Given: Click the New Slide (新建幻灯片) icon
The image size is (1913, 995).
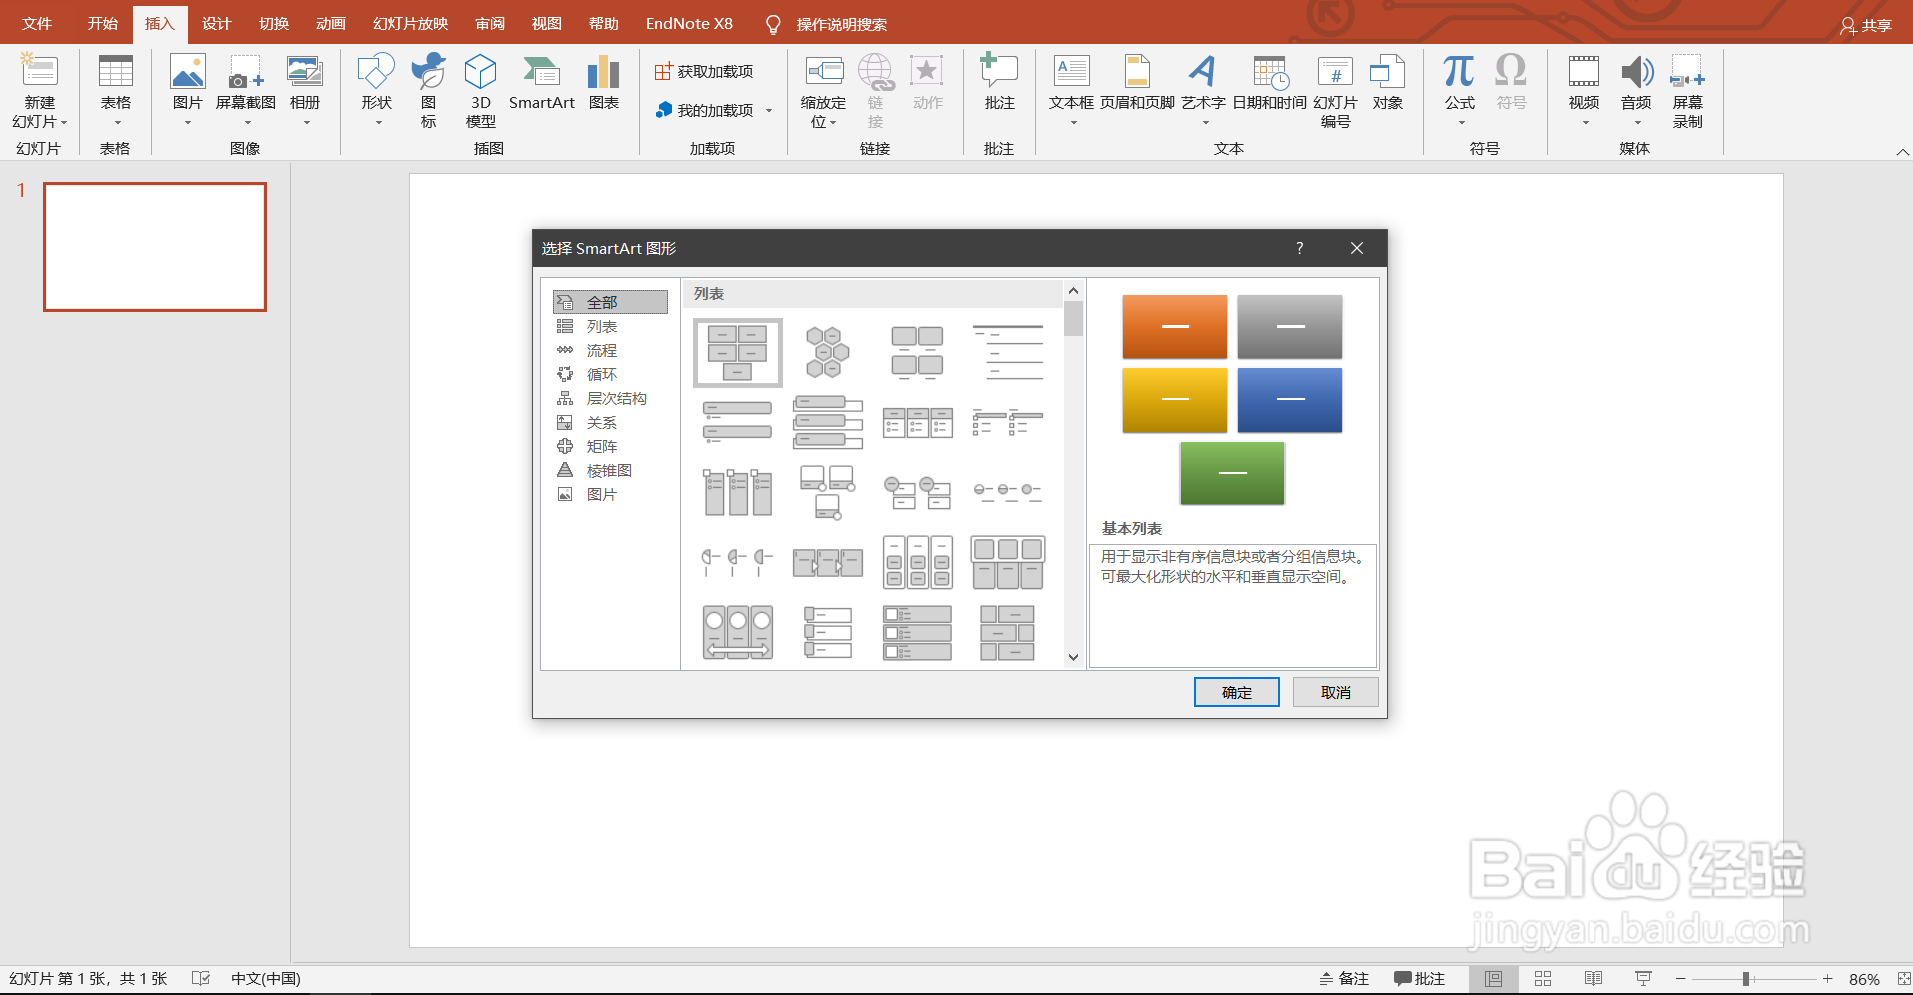Looking at the screenshot, I should [40, 72].
